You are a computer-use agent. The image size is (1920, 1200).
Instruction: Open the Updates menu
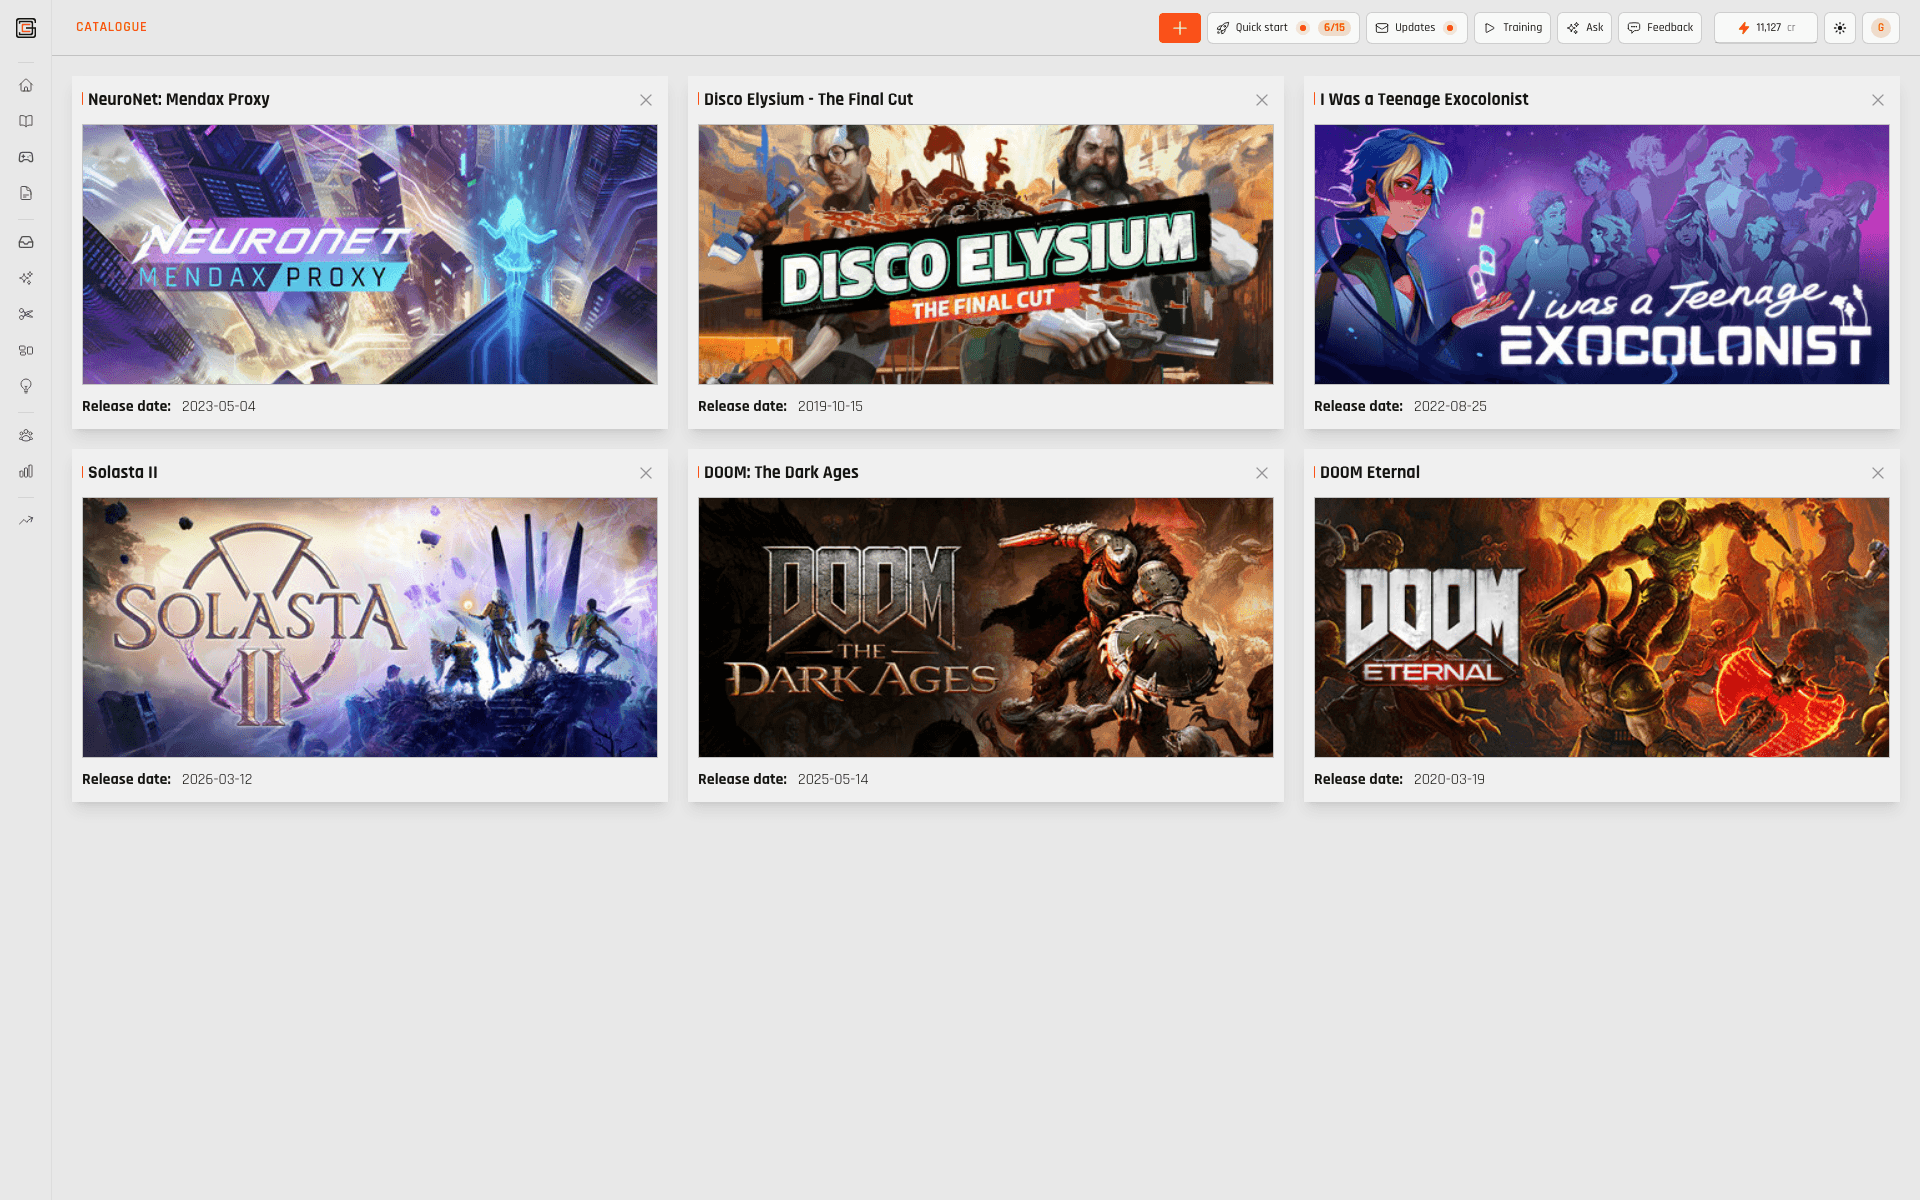(x=1416, y=28)
